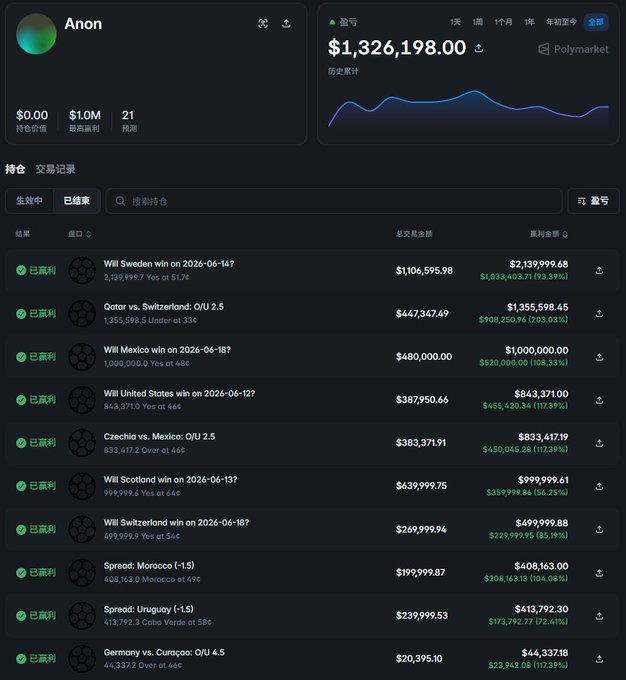Select the 1天 time range
Image resolution: width=626 pixels, height=680 pixels.
[x=455, y=22]
